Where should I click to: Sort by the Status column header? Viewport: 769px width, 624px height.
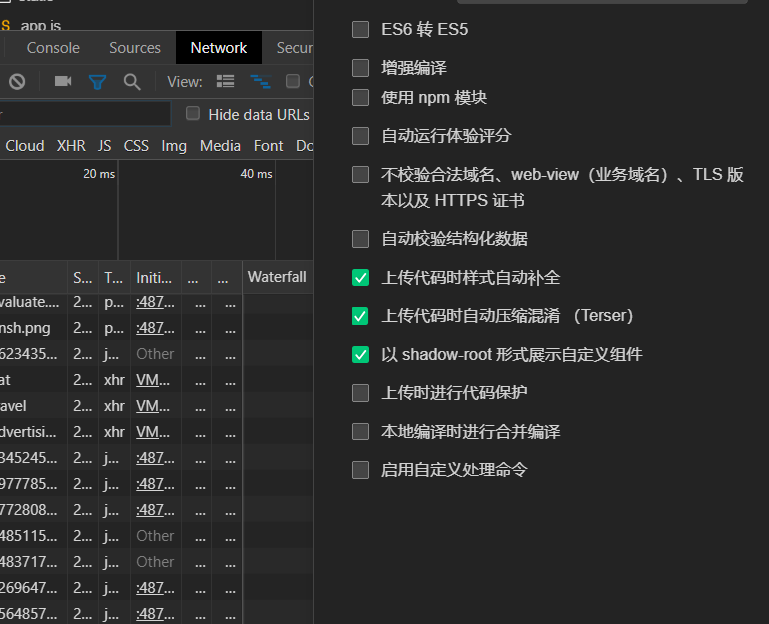pyautogui.click(x=82, y=278)
